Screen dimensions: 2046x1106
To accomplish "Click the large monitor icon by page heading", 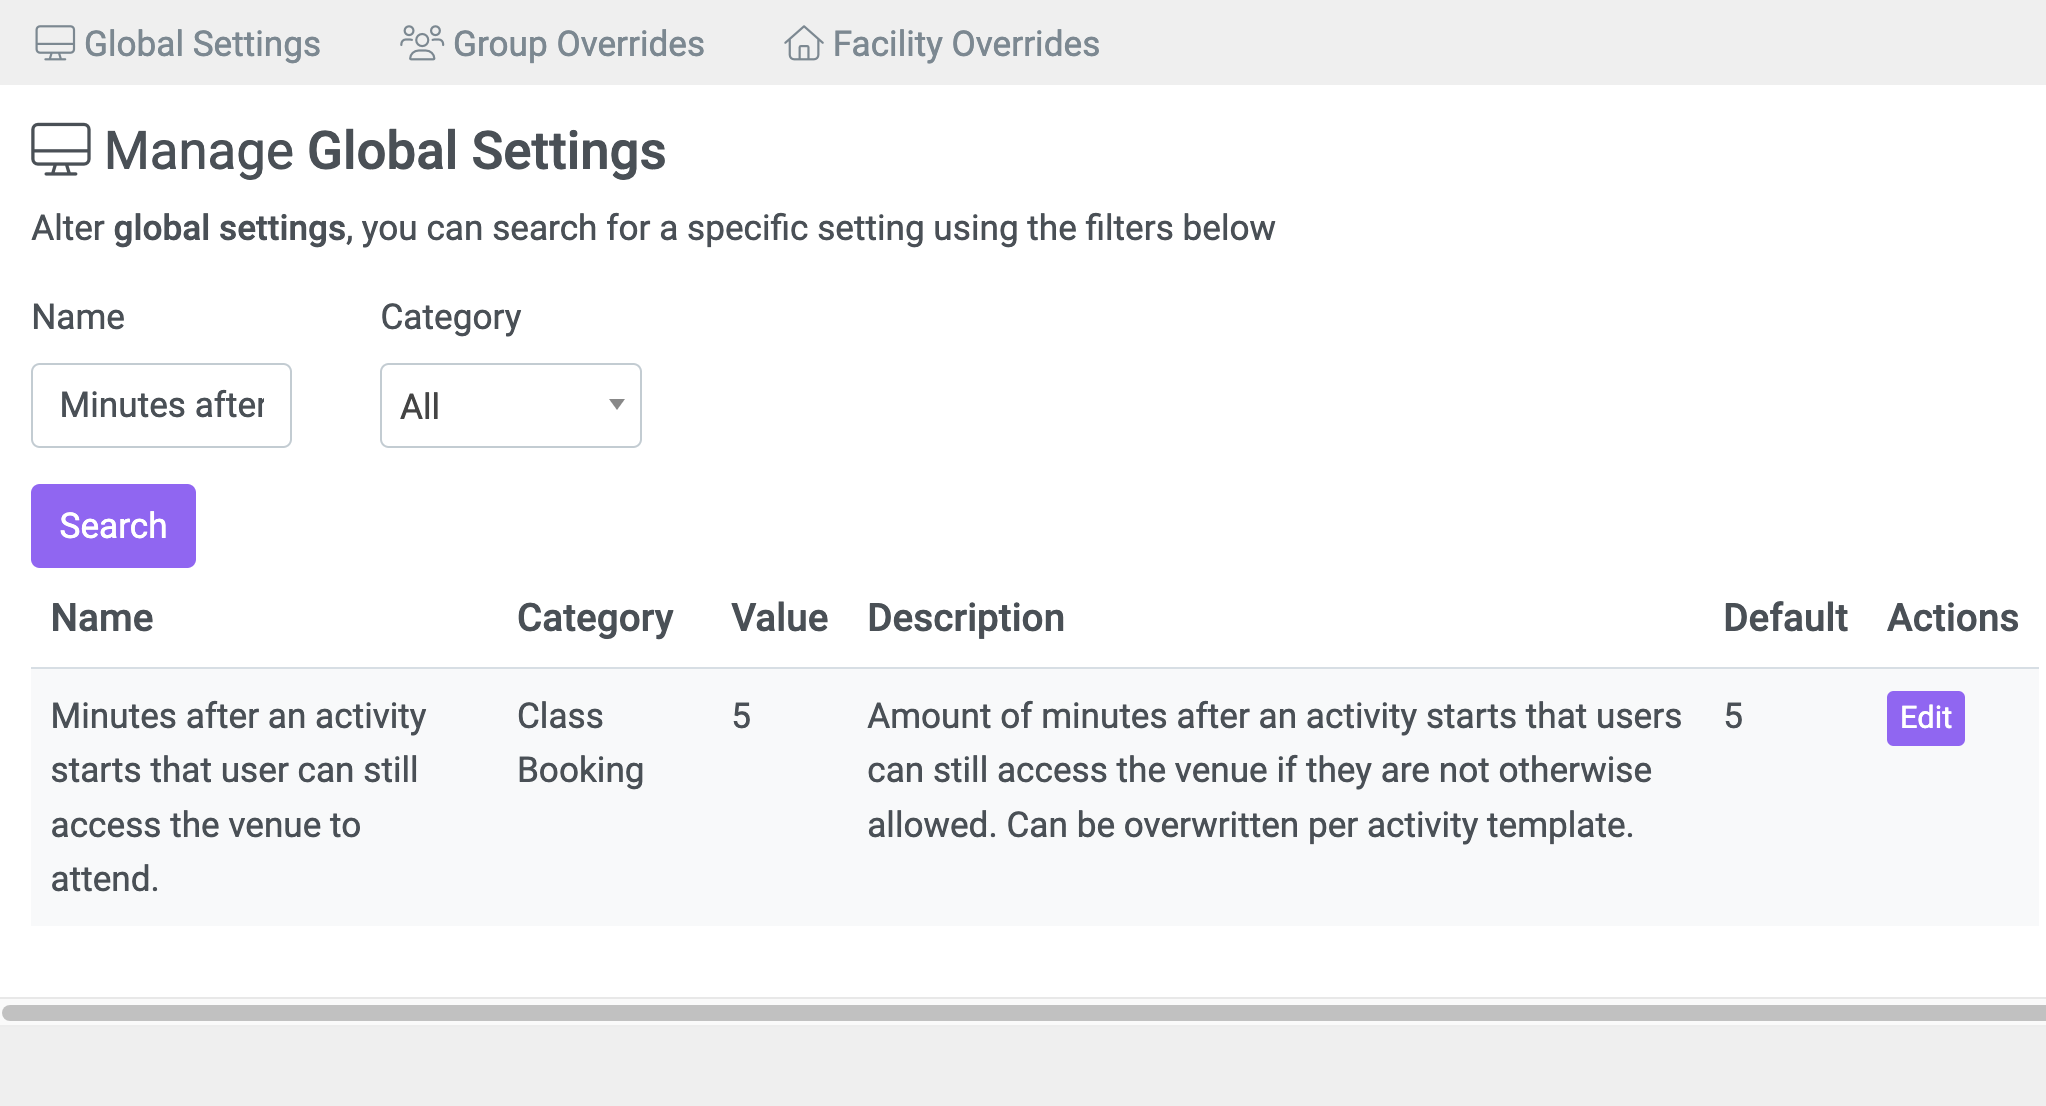I will (61, 150).
